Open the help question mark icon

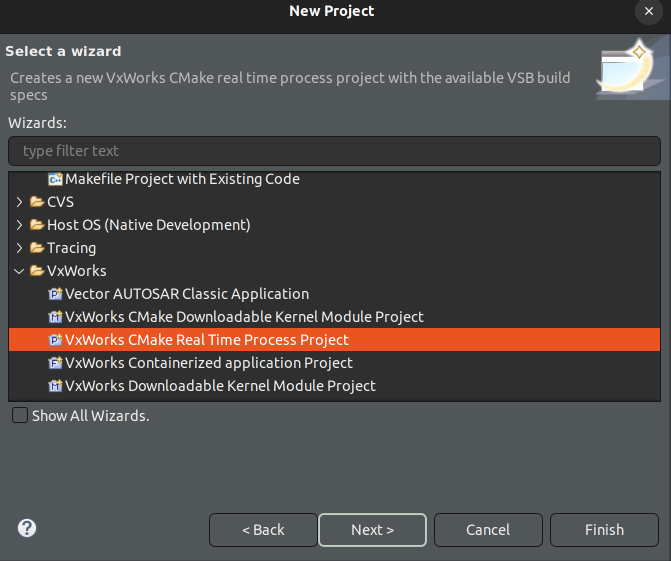click(x=27, y=528)
